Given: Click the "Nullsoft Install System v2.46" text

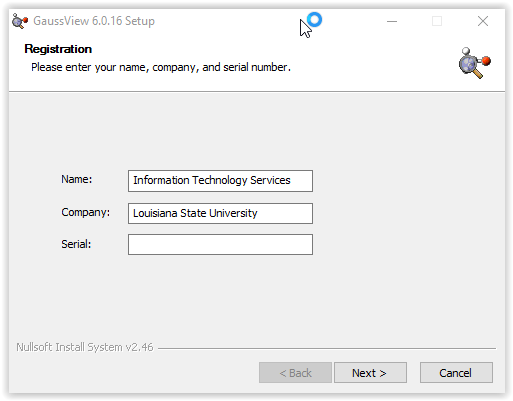Looking at the screenshot, I should (x=85, y=347).
